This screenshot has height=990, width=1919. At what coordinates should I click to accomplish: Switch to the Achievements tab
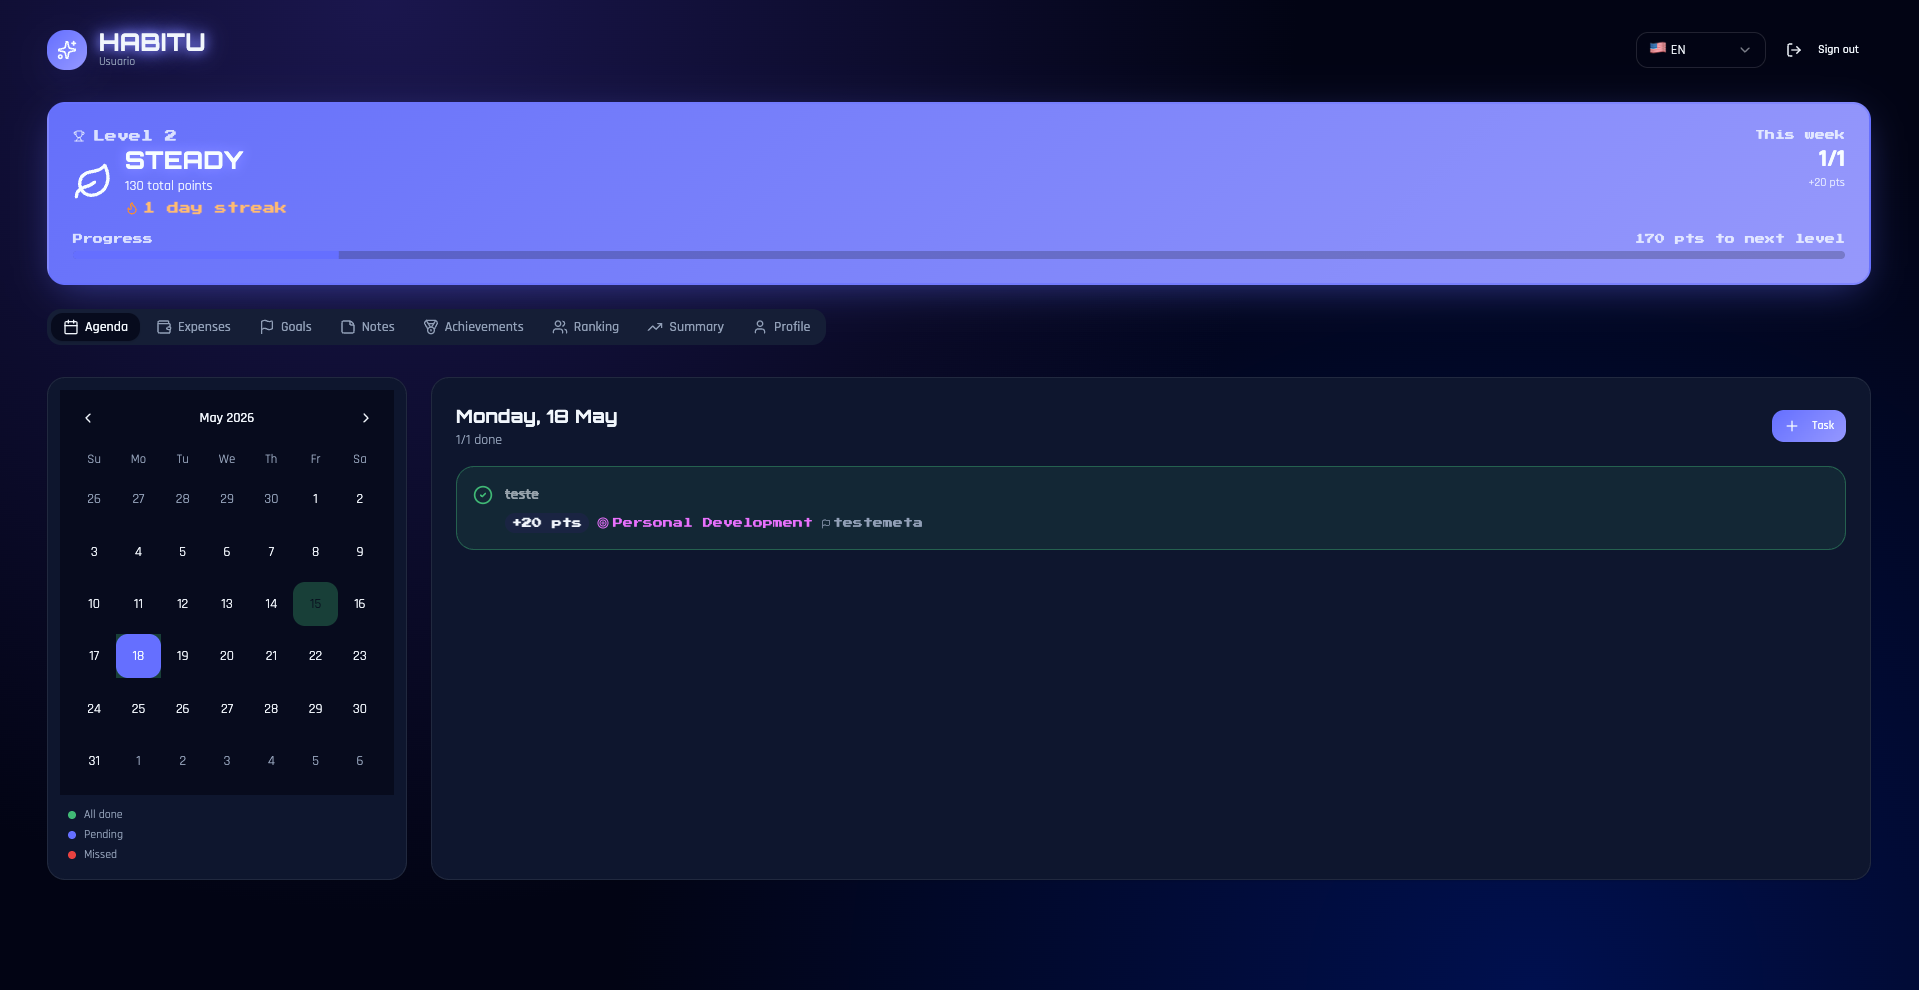[474, 327]
